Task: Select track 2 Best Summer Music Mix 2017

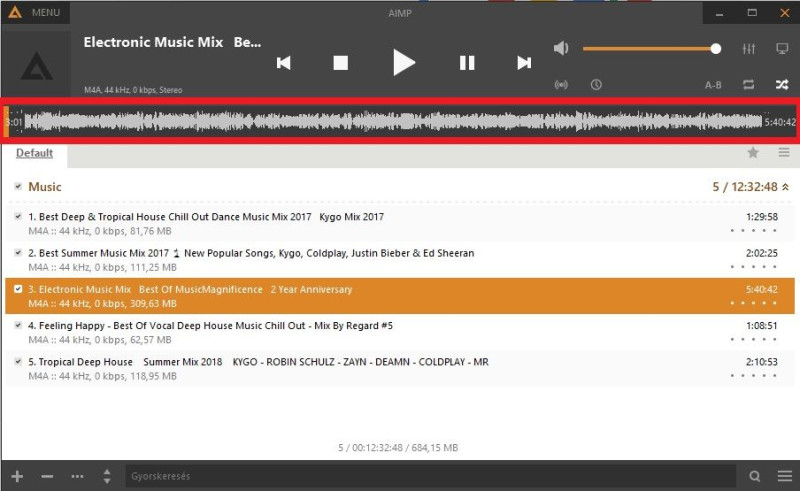Action: (399, 260)
